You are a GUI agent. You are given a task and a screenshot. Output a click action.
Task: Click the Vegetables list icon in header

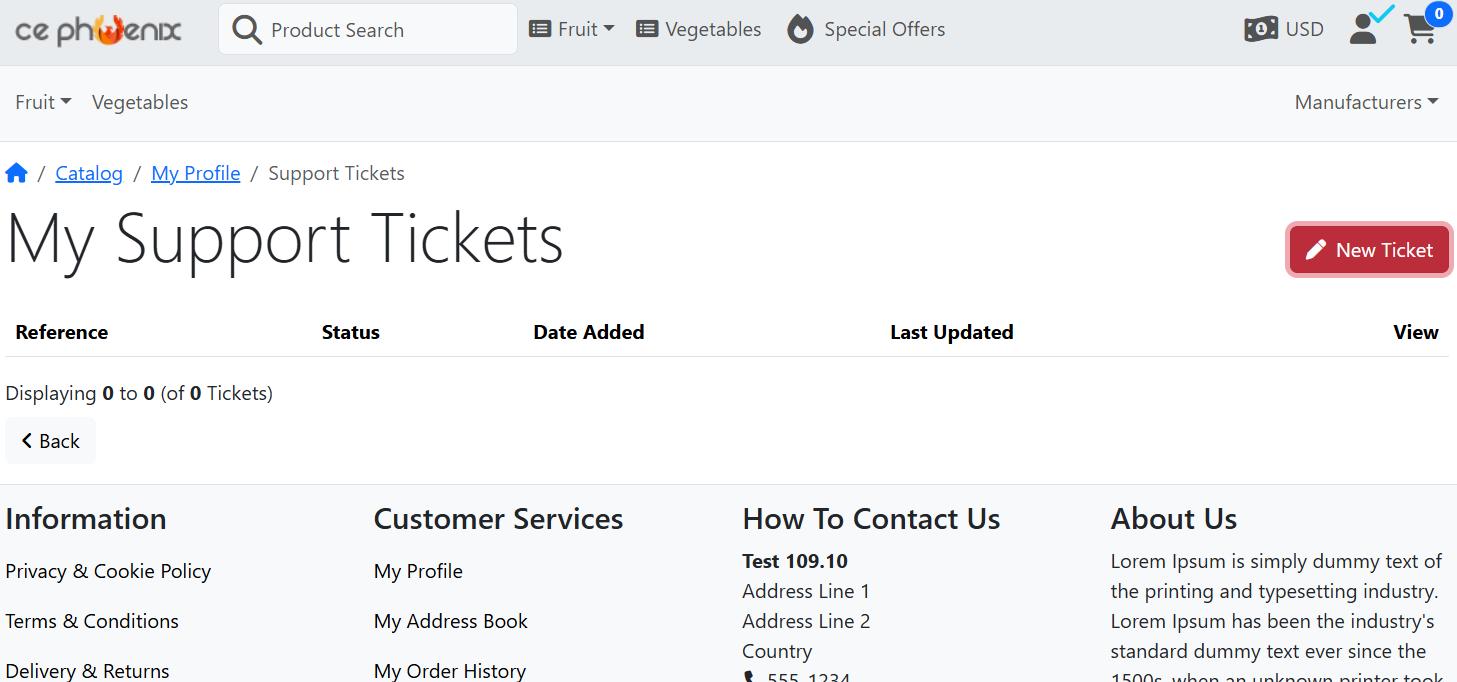647,29
